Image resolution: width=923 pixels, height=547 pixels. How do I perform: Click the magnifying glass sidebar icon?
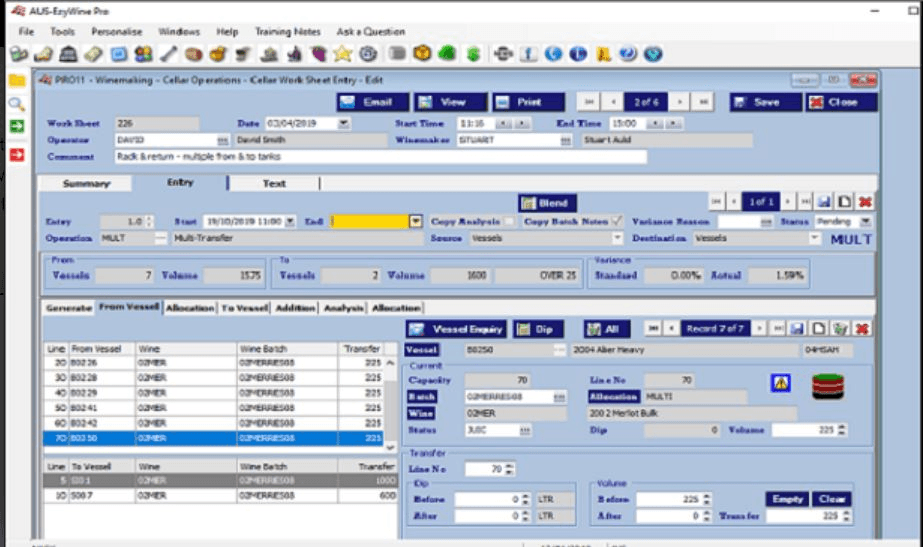17,104
